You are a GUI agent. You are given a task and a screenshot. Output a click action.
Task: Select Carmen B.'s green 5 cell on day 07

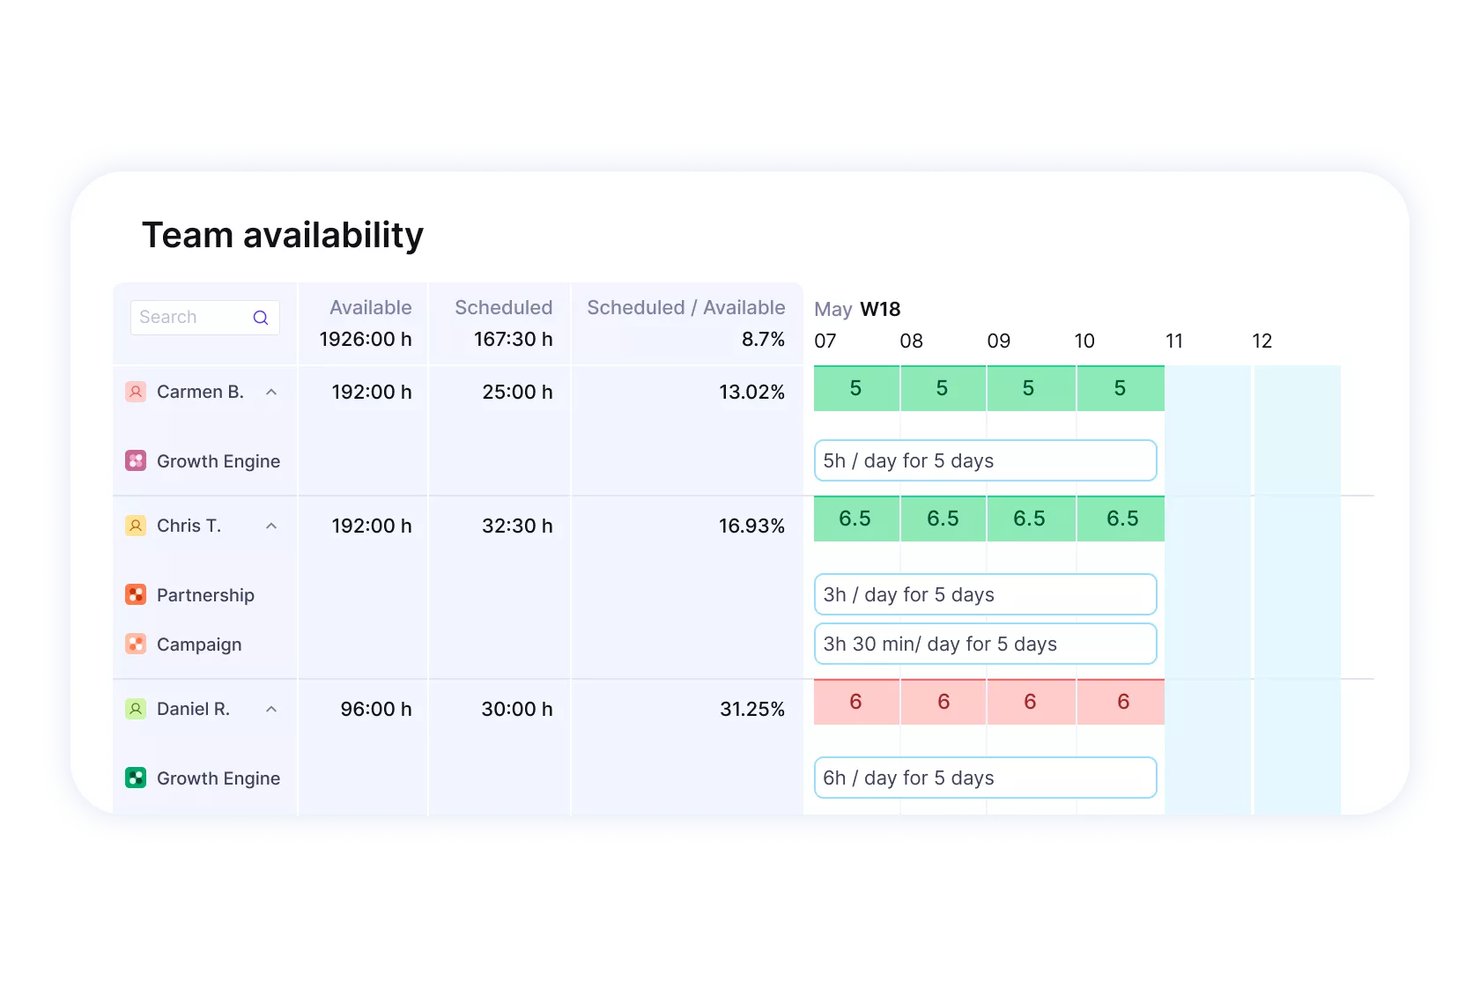click(856, 389)
